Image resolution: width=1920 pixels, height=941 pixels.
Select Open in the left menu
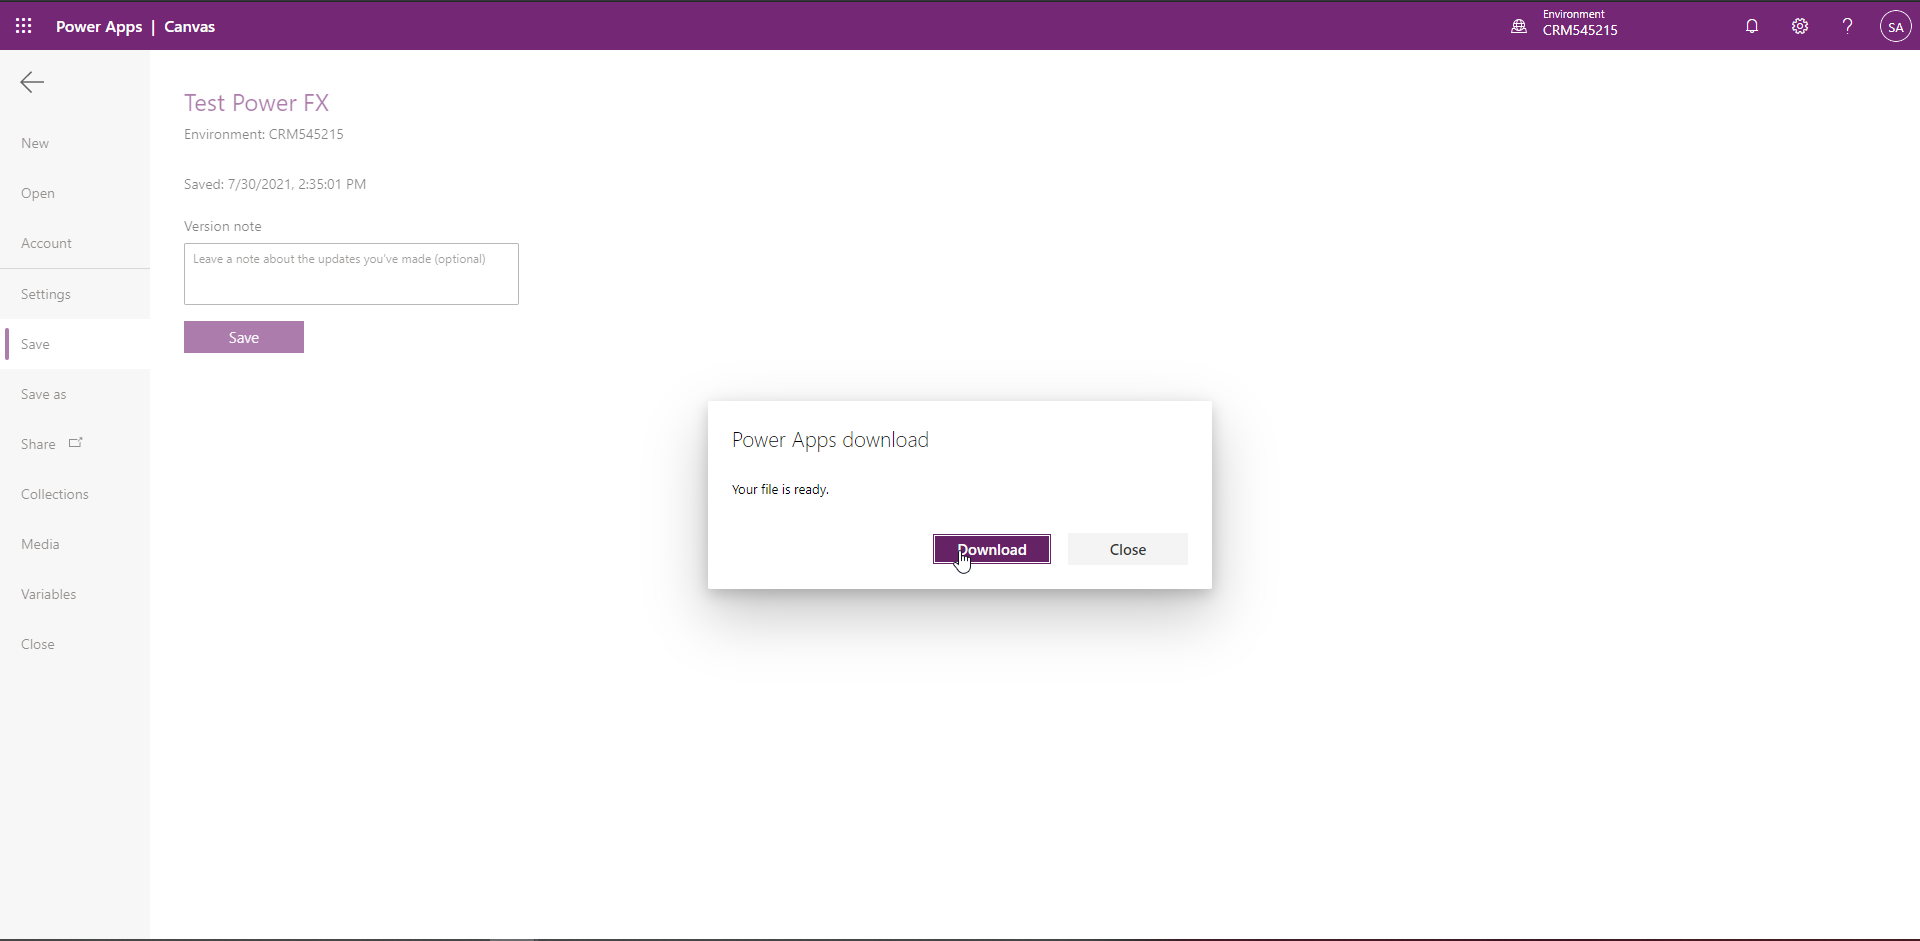75,193
